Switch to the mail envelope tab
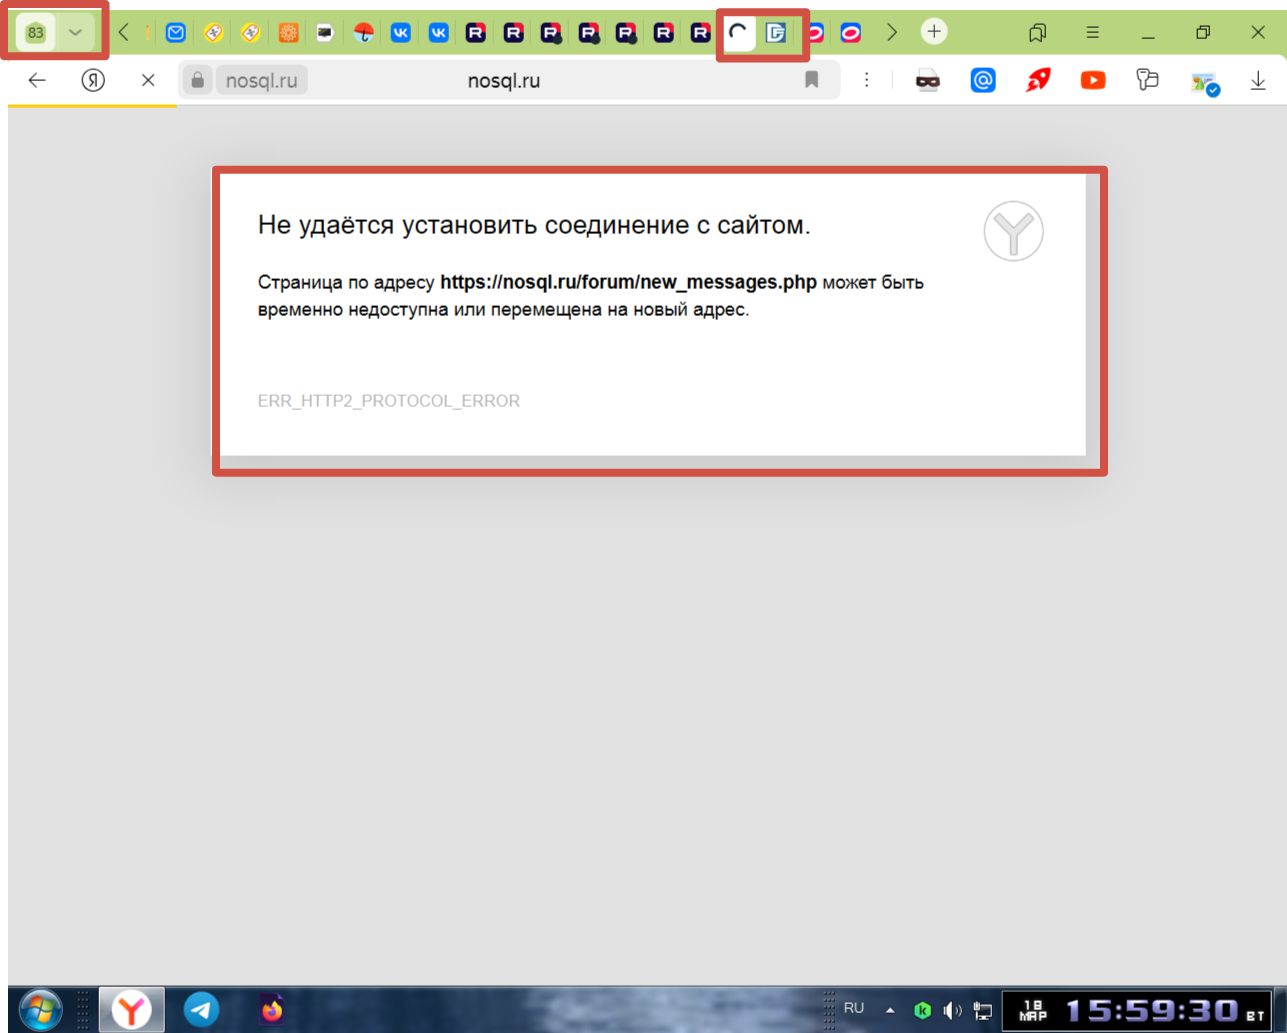 tap(176, 33)
